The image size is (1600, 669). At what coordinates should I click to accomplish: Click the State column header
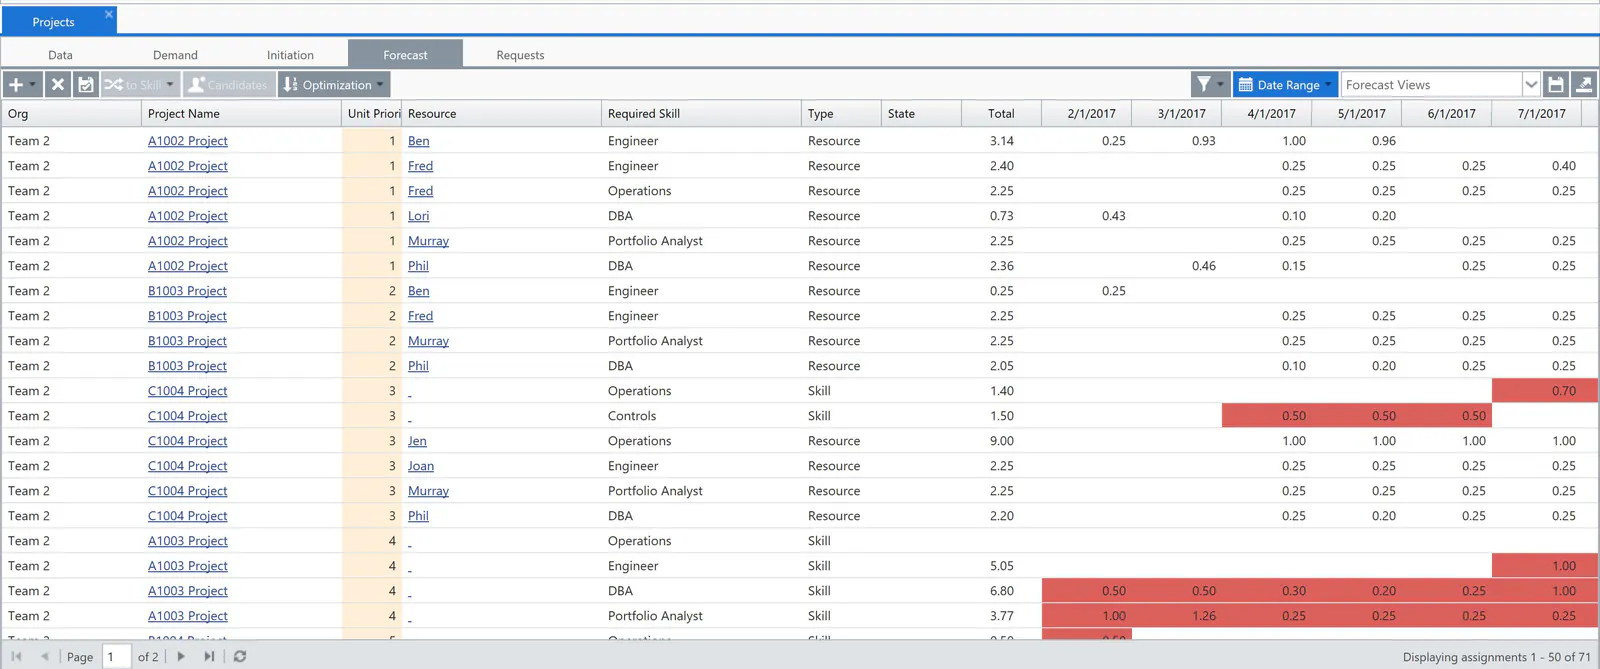click(921, 114)
